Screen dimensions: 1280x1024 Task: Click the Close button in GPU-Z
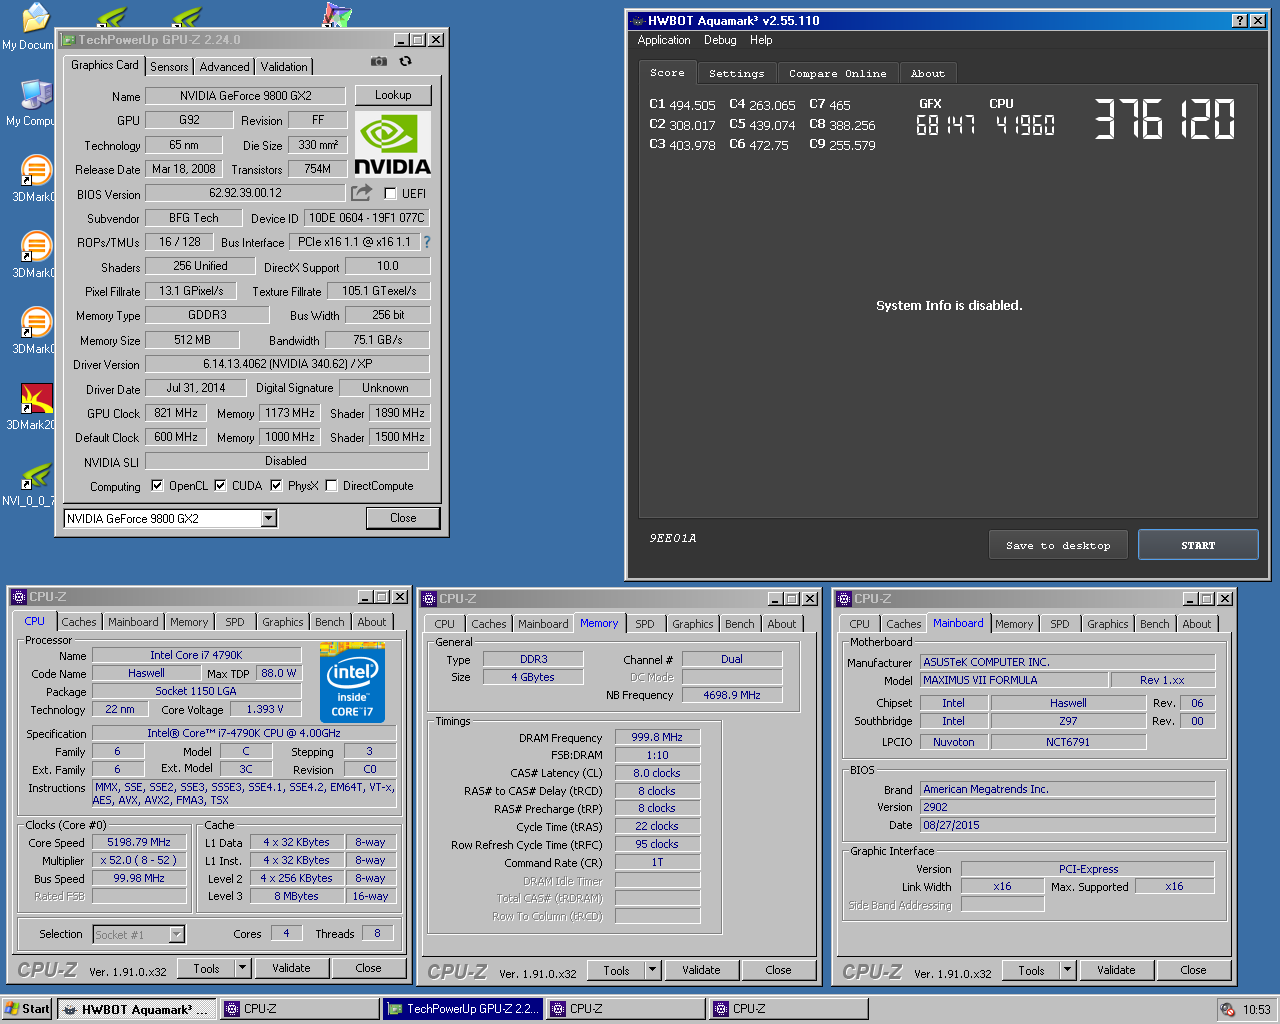[403, 518]
